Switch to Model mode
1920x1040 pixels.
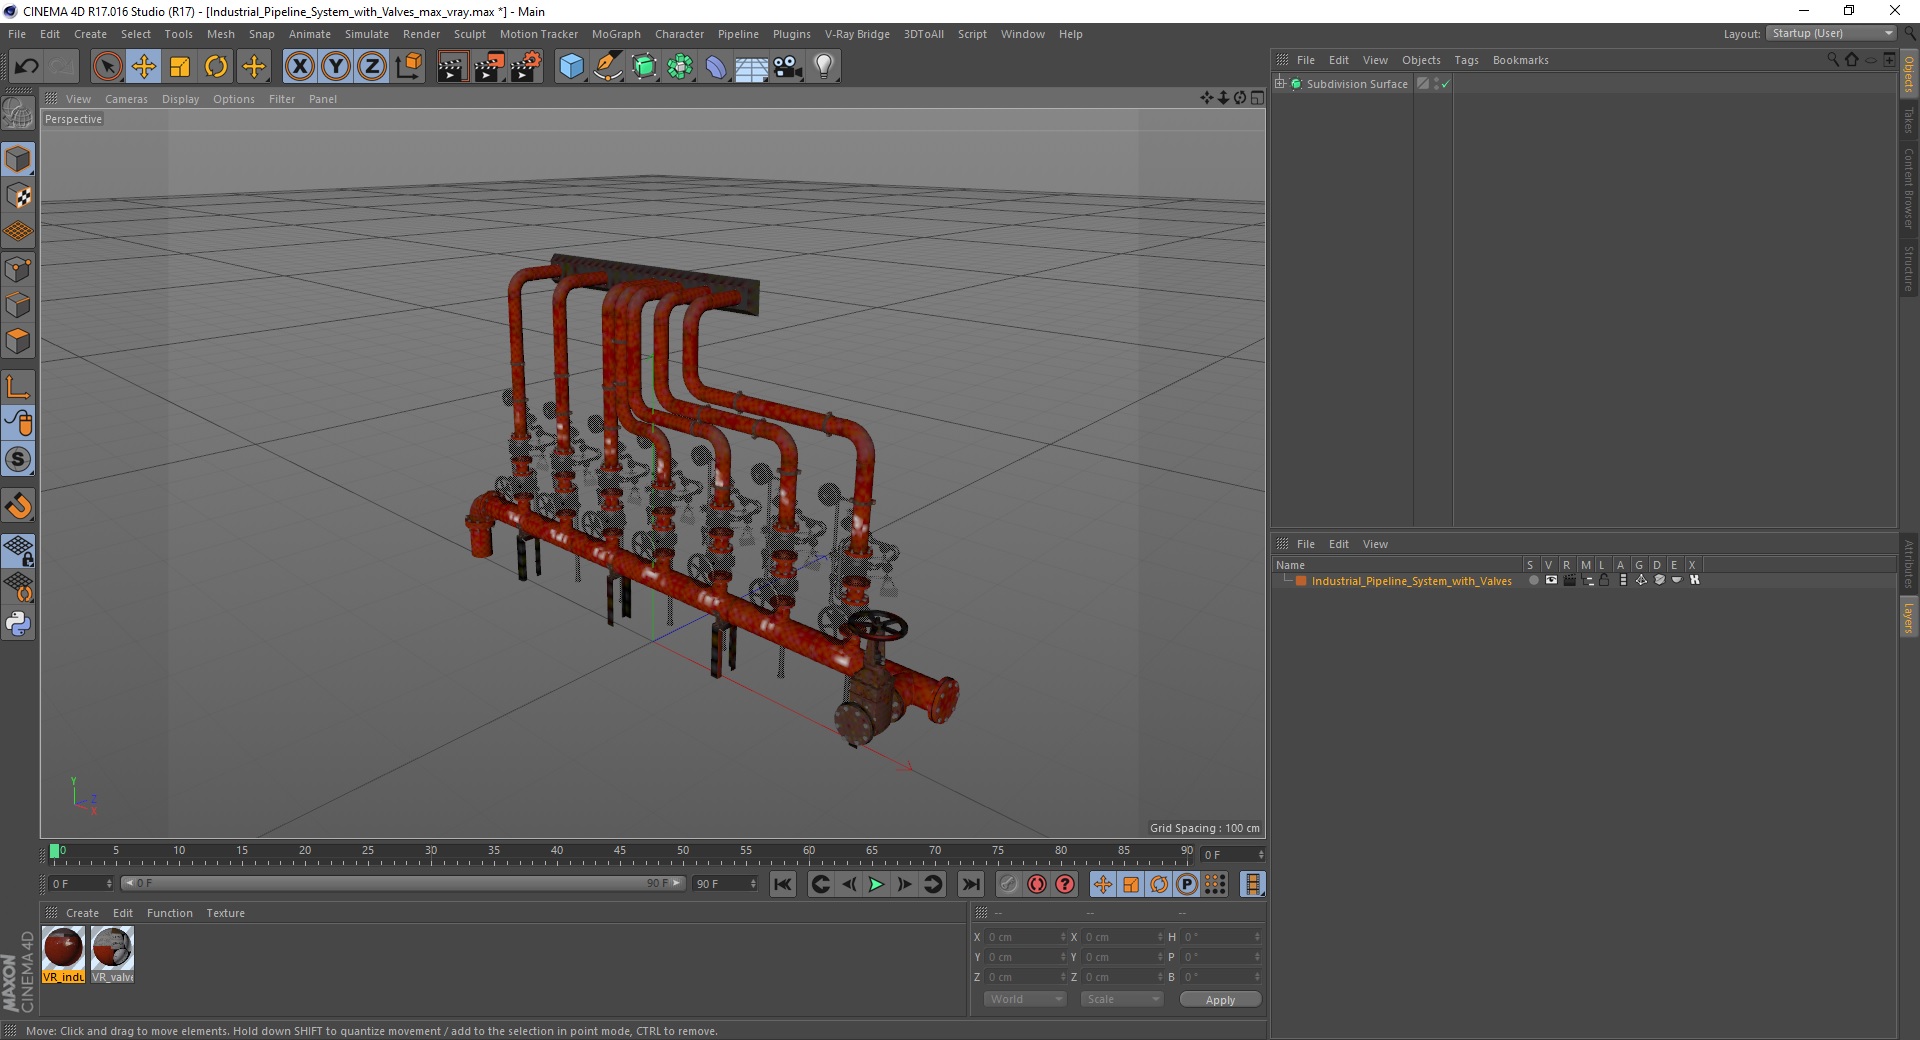[x=18, y=159]
